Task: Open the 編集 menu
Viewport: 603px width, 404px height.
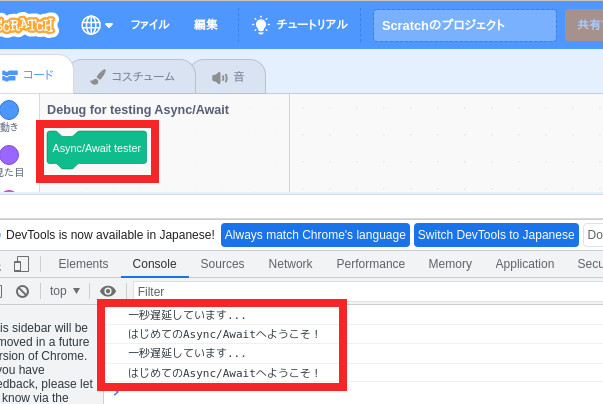Action: tap(206, 25)
